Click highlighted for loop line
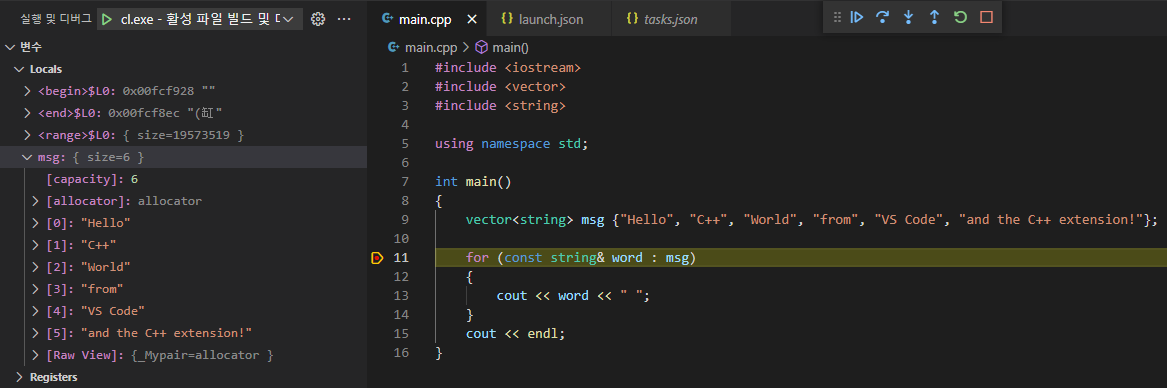Screen dimensions: 1167x388 [x=801, y=258]
